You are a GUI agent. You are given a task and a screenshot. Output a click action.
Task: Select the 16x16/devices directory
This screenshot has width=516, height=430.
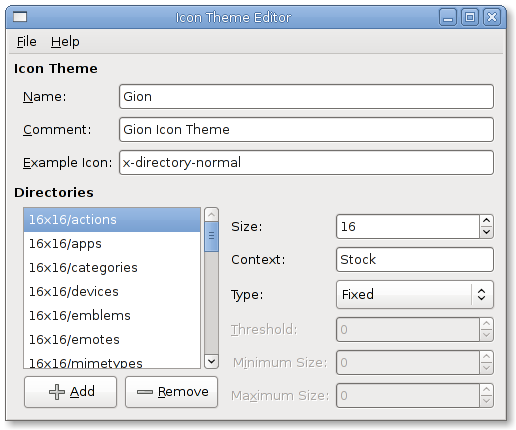coord(112,292)
